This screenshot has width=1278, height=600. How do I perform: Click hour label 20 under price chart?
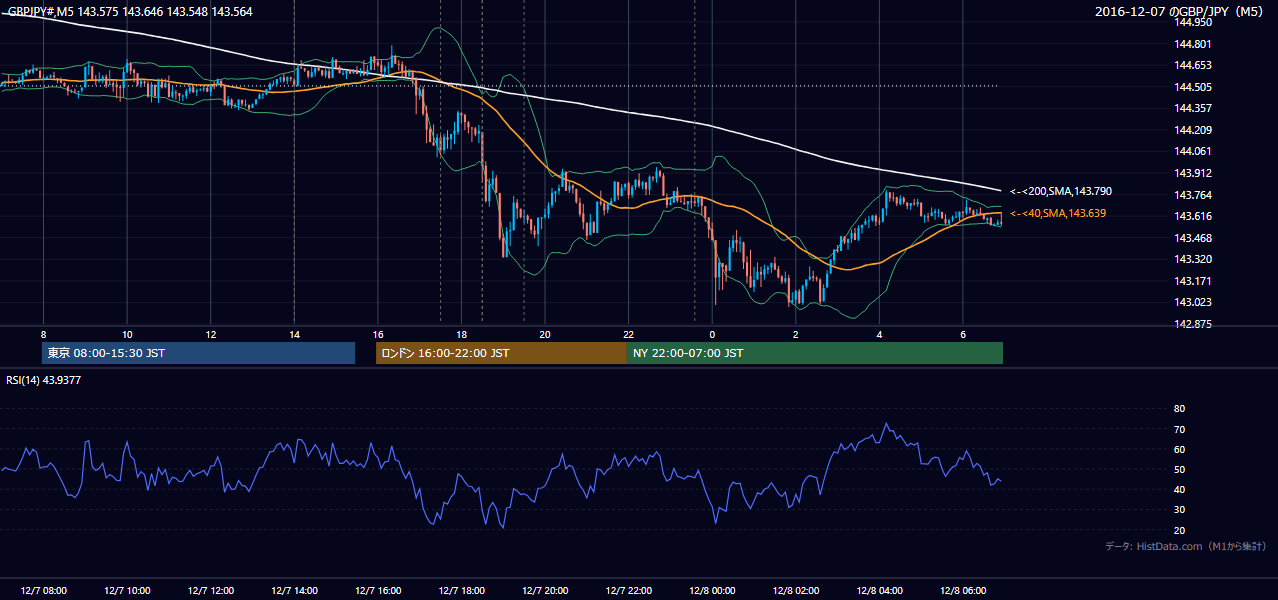545,334
